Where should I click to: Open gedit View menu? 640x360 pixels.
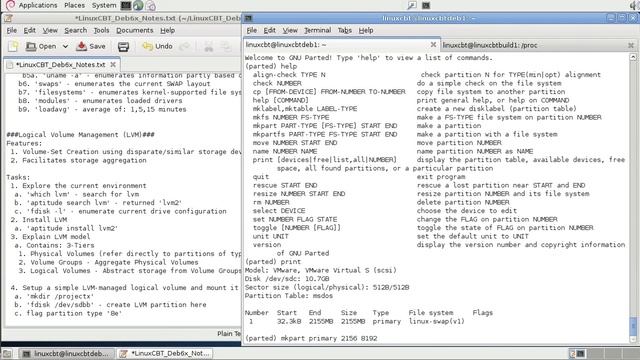click(50, 30)
